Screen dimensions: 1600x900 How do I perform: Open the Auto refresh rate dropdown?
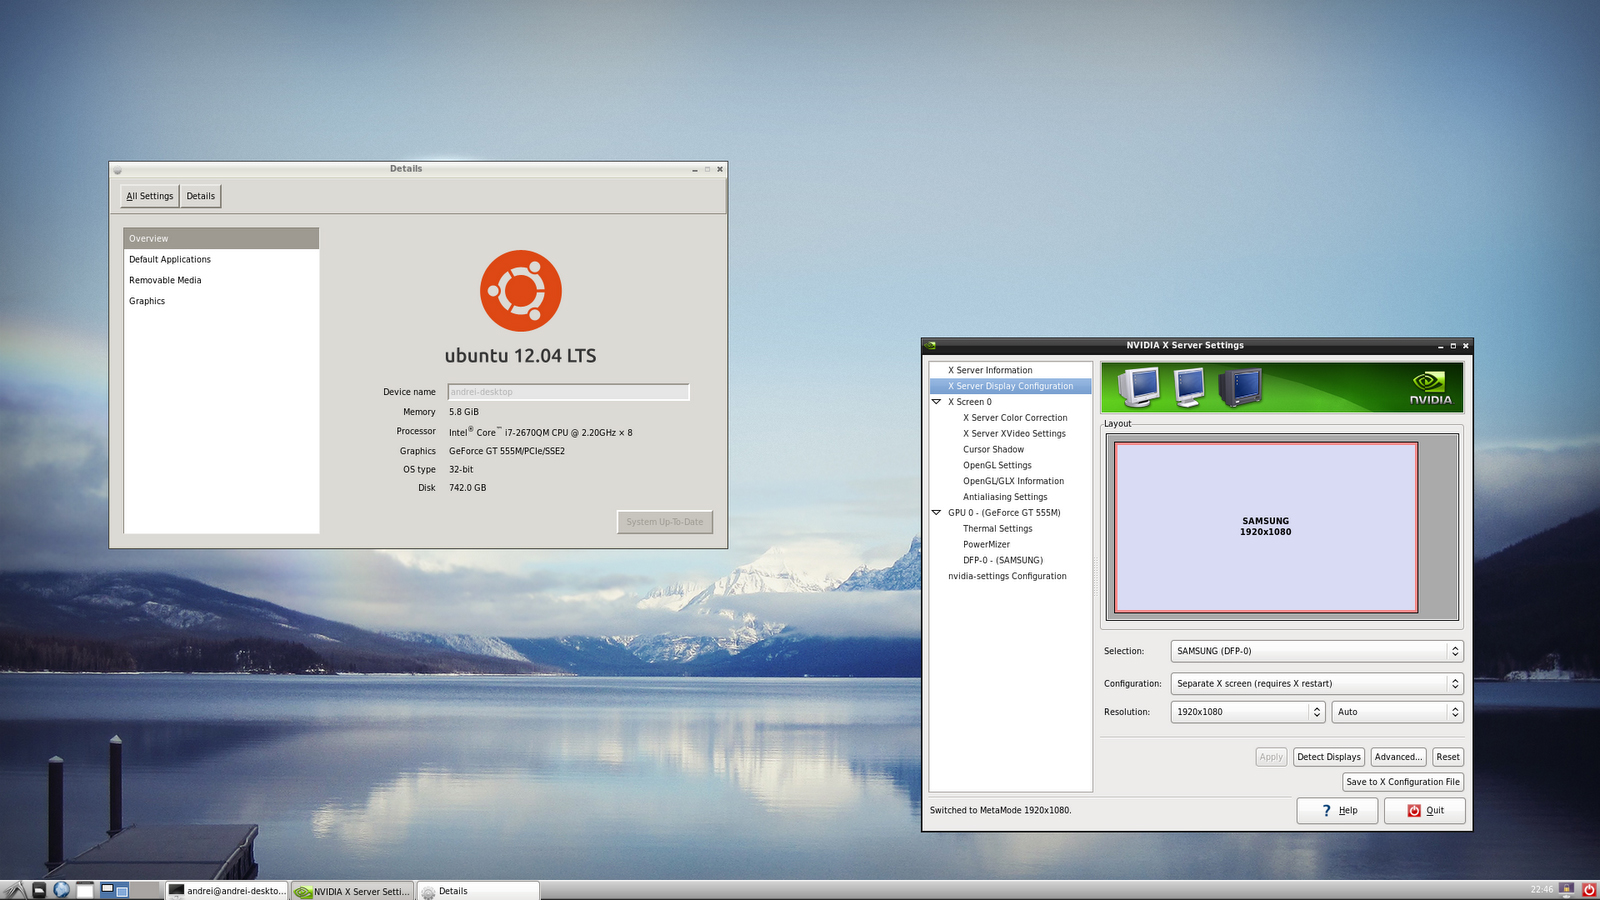coord(1397,712)
